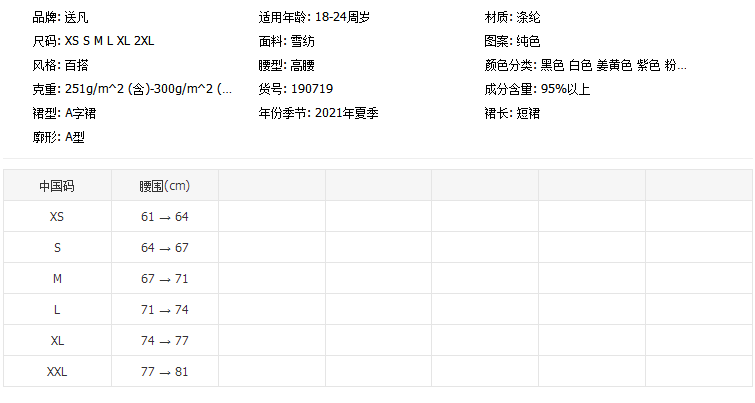Select the M size row label
The image size is (755, 403).
click(57, 279)
